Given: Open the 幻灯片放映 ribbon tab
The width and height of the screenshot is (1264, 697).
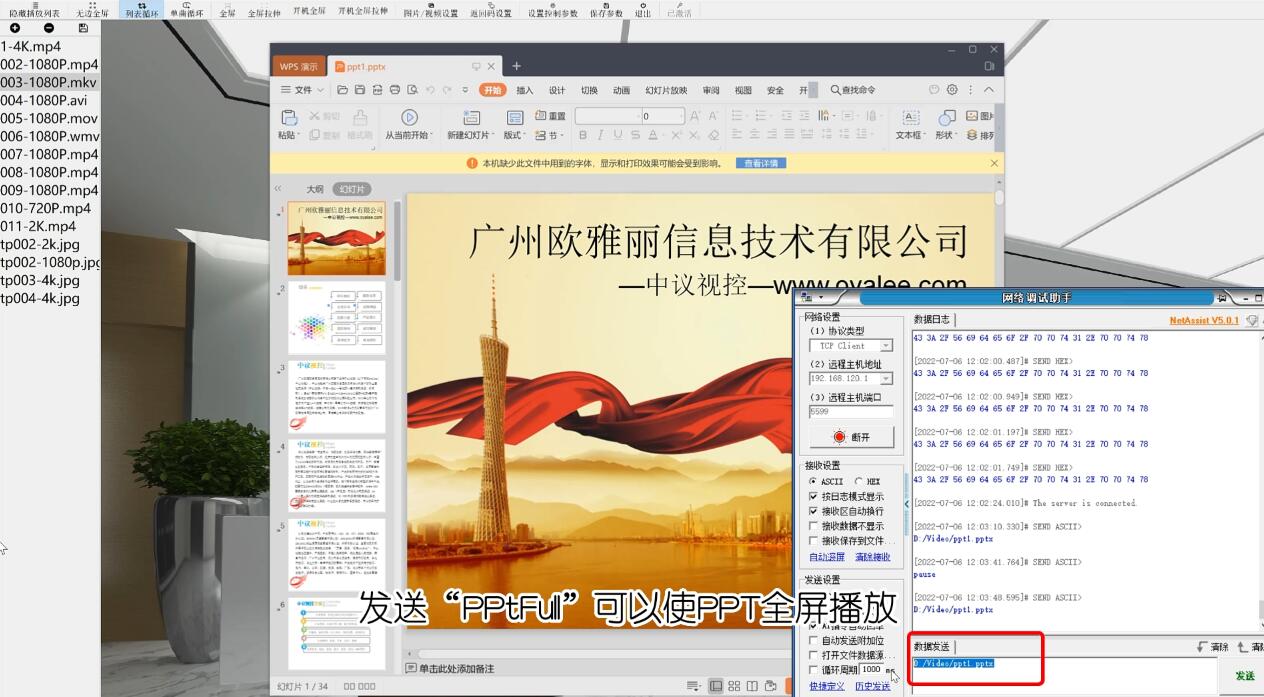Looking at the screenshot, I should tap(666, 90).
